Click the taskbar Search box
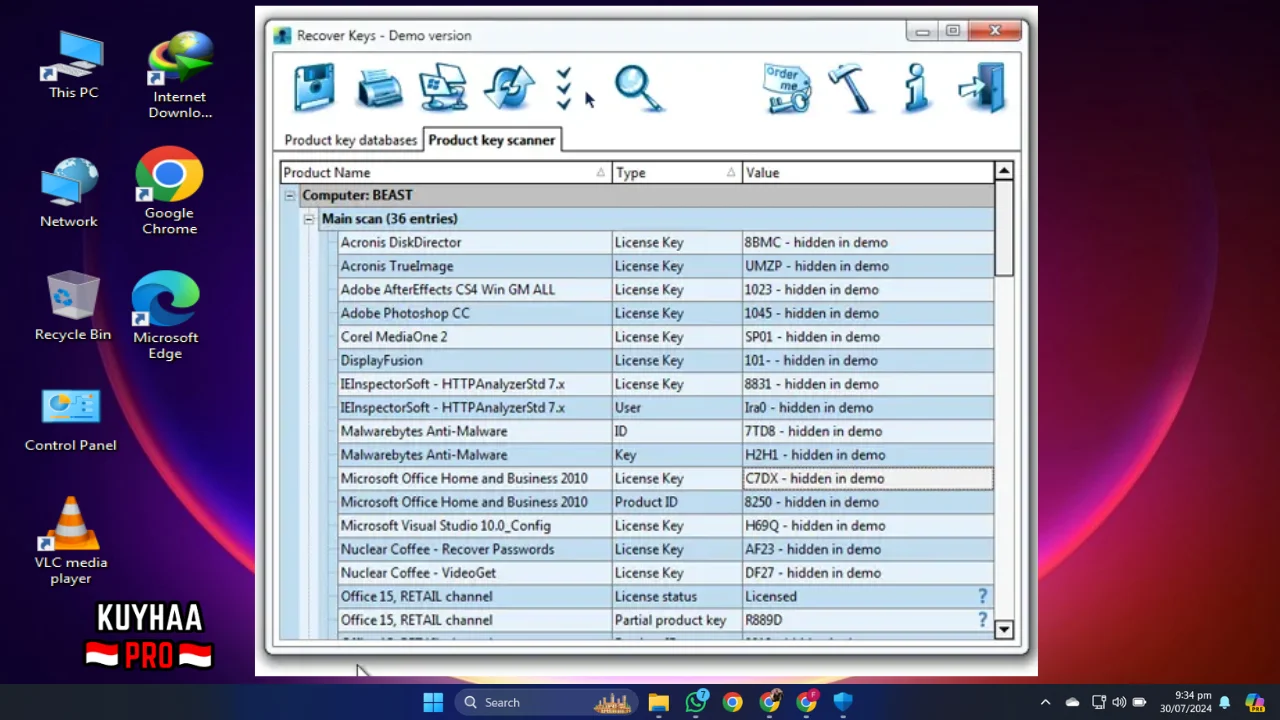Screen dimensions: 1280x720 coord(548,702)
